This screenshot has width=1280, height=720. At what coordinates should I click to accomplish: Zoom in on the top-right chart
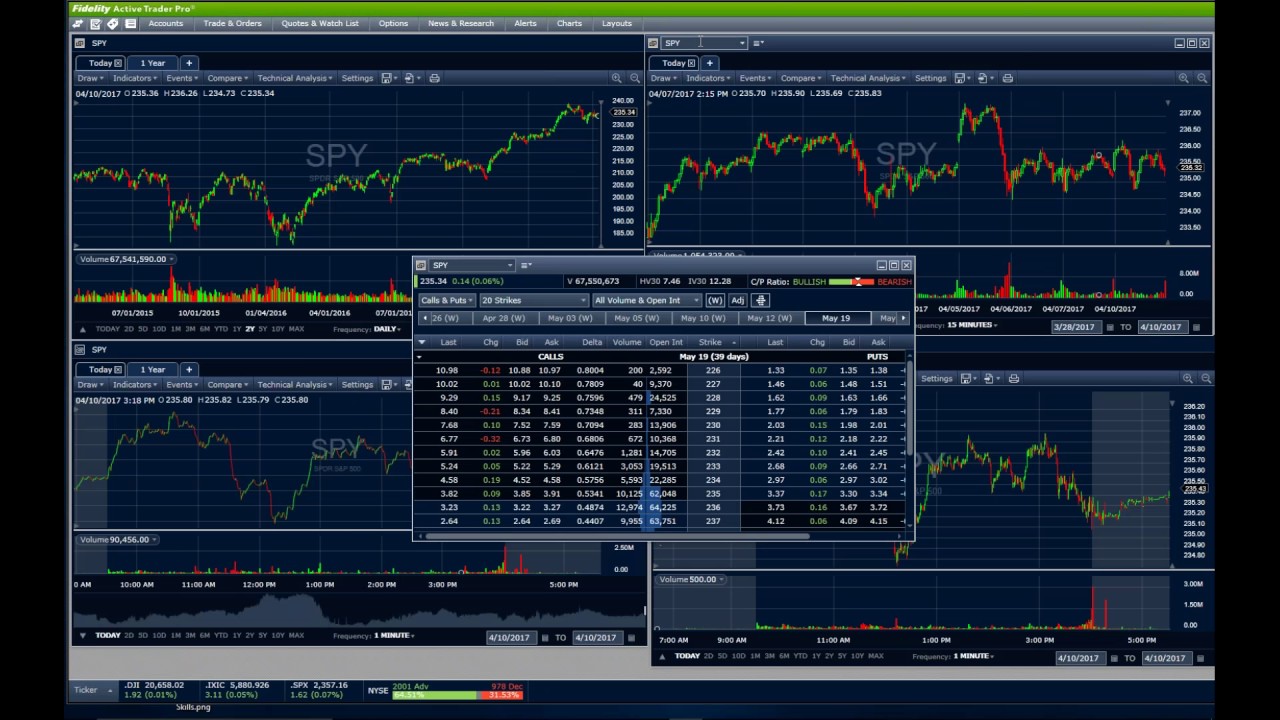[x=1184, y=78]
